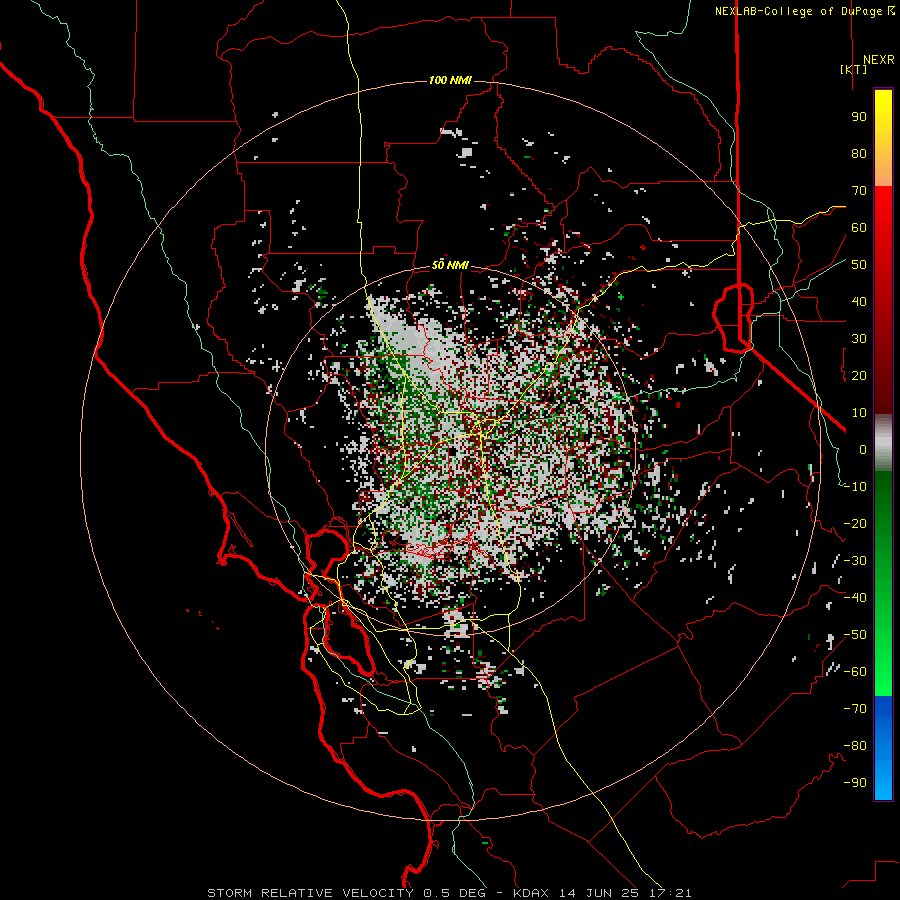
Task: Click the KDAX 14 JUN 25 17:21 timestamp
Action: tap(602, 893)
